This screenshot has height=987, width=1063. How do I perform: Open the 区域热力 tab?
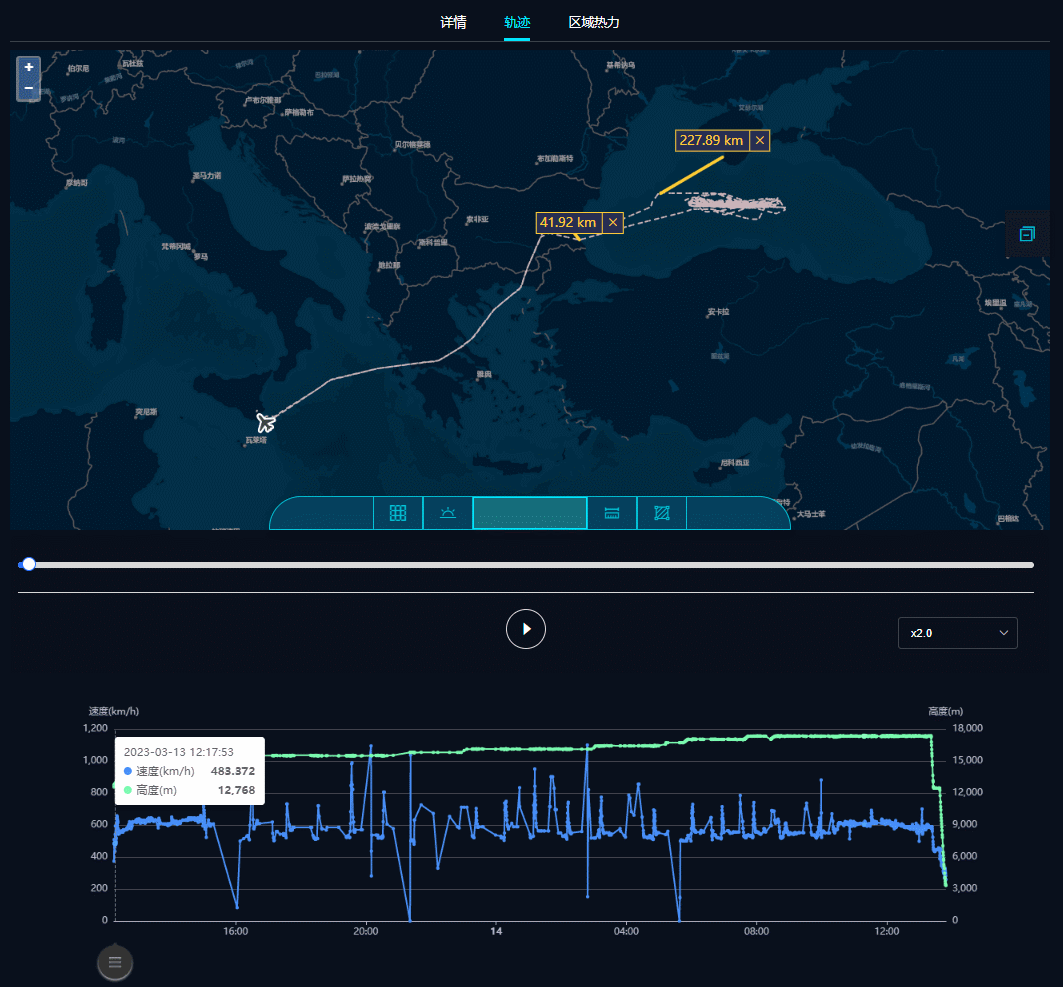point(594,22)
